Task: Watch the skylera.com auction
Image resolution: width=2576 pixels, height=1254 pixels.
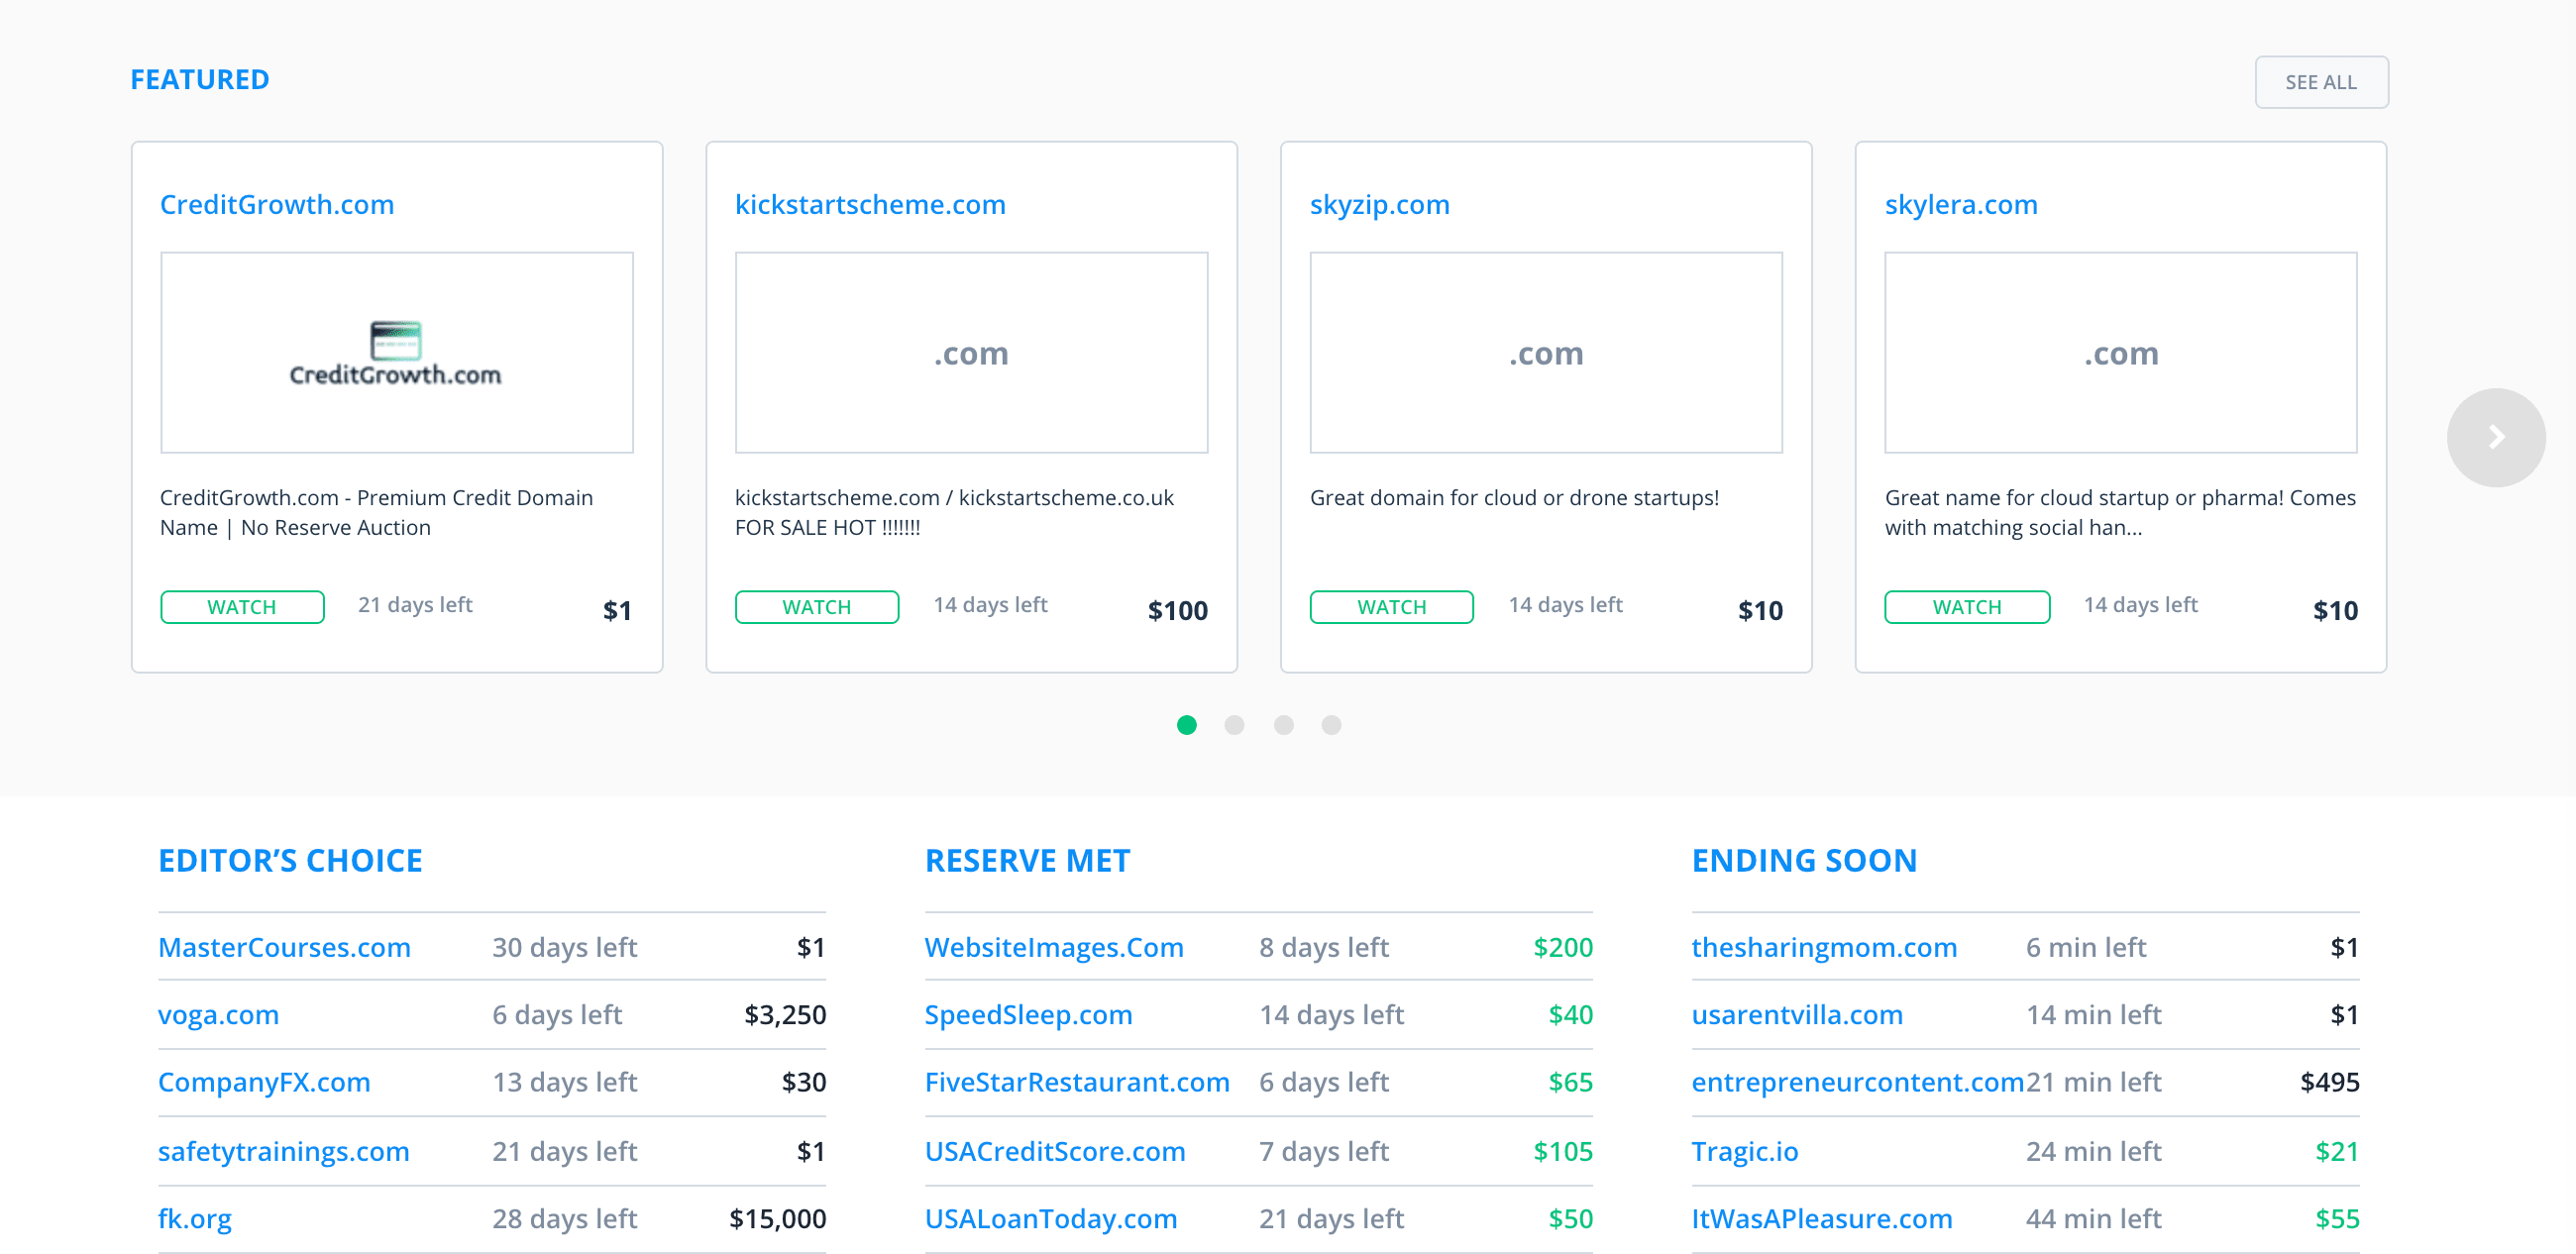Action: coord(1966,606)
